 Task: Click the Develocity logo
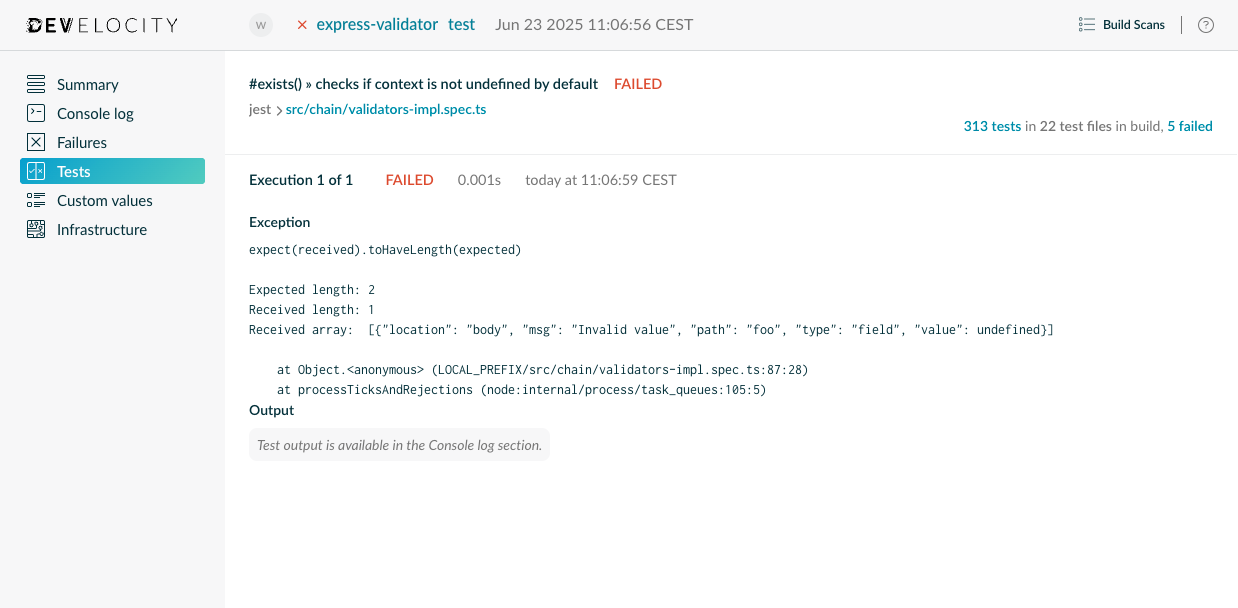[100, 24]
